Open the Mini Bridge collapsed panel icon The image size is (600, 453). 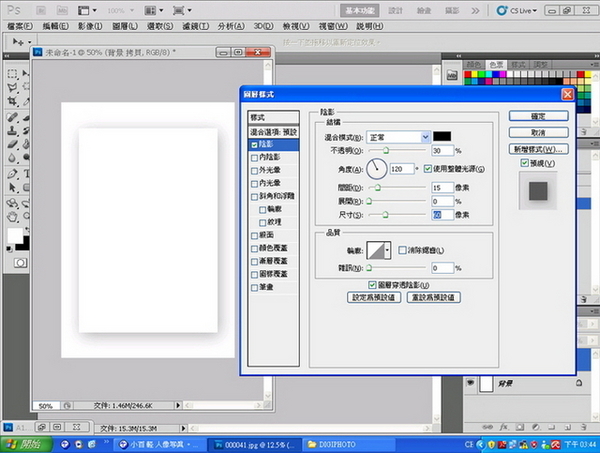pyautogui.click(x=452, y=75)
